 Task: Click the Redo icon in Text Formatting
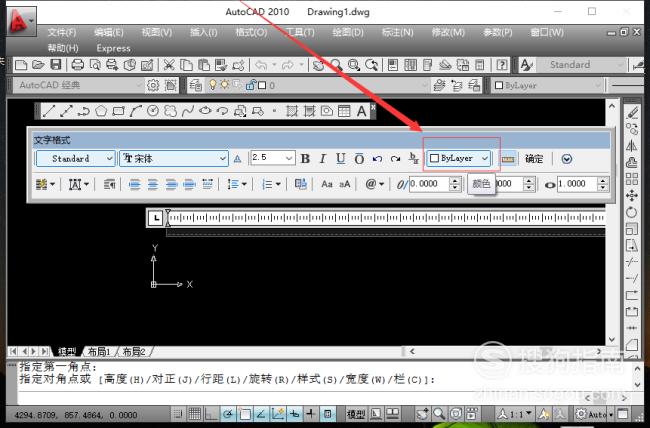click(395, 159)
